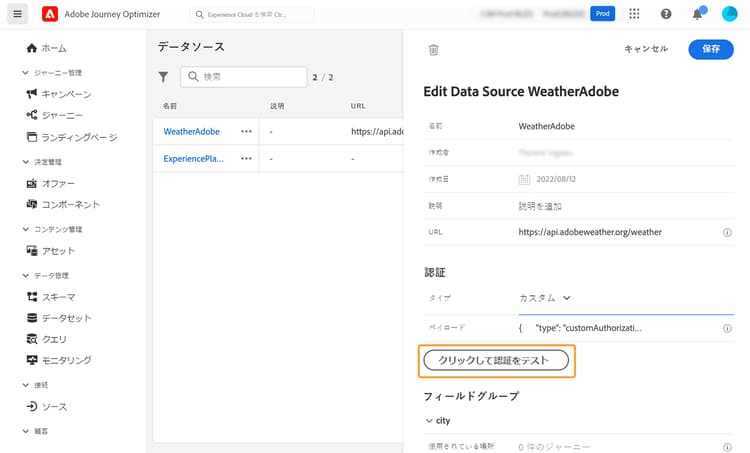Screen dimensions: 750x453
Task: Collapse the ジャーニー管理 section
Action: [x=25, y=73]
